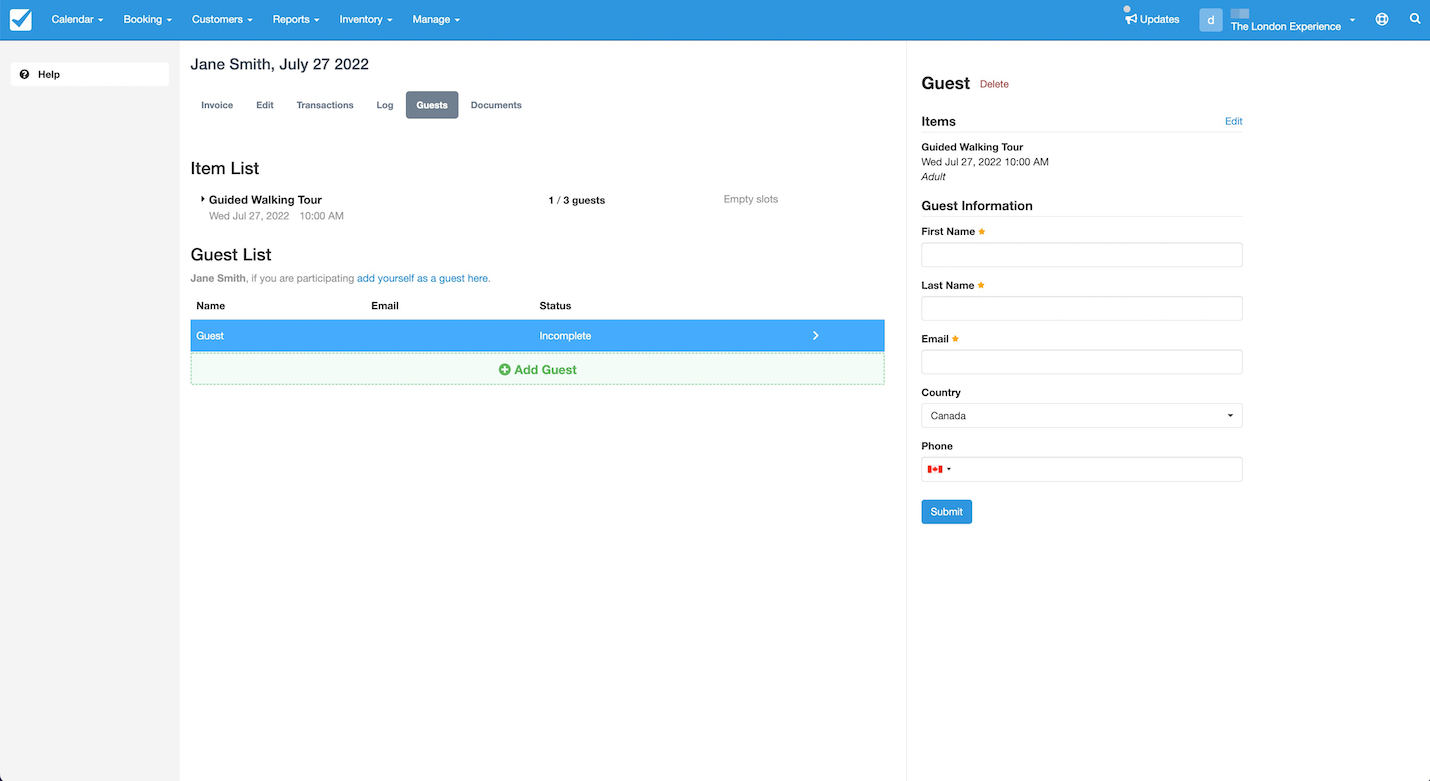The width and height of the screenshot is (1430, 781).
Task: Open the Booking menu
Action: tap(148, 19)
